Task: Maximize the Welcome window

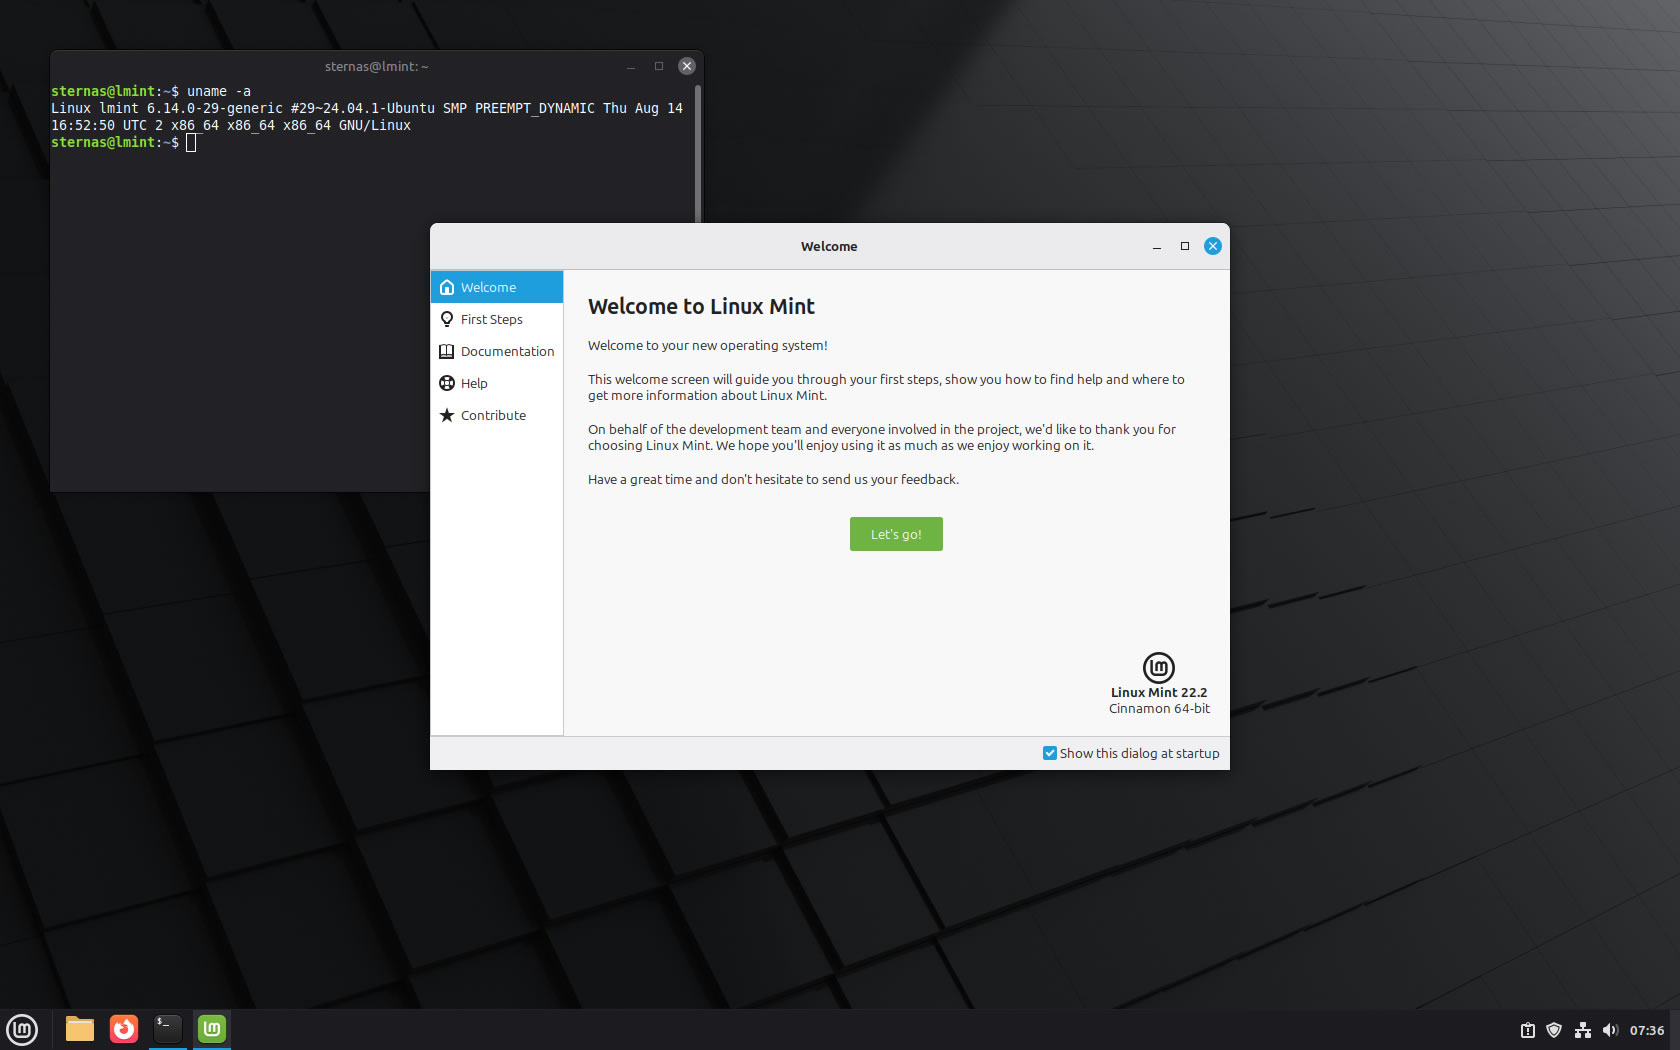Action: pyautogui.click(x=1185, y=246)
